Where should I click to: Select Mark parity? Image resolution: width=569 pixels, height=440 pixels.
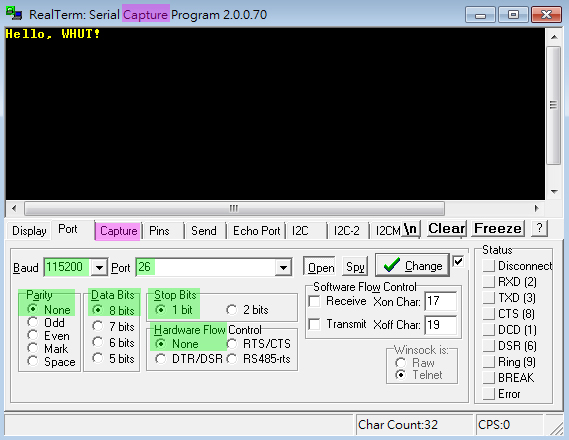pyautogui.click(x=48, y=349)
